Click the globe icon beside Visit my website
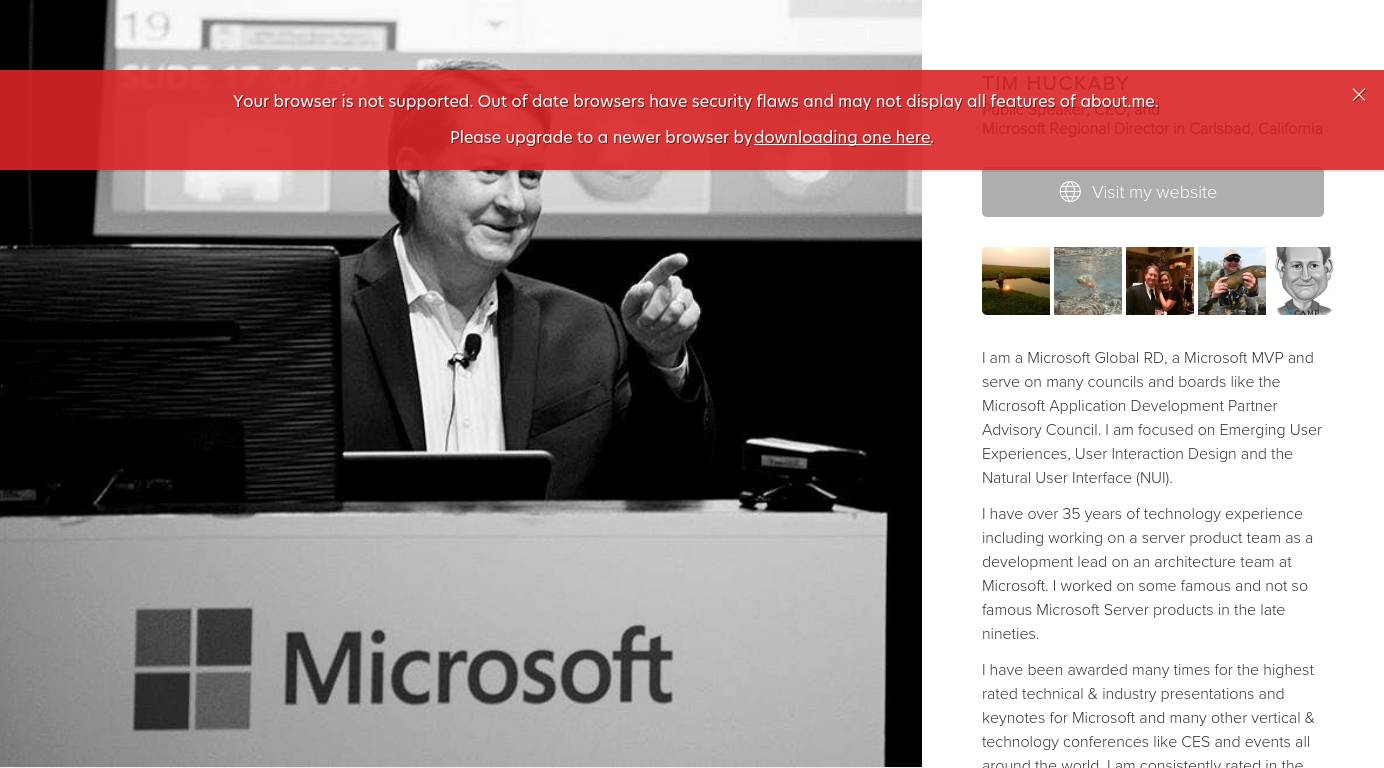Image resolution: width=1384 pixels, height=768 pixels. (x=1070, y=192)
